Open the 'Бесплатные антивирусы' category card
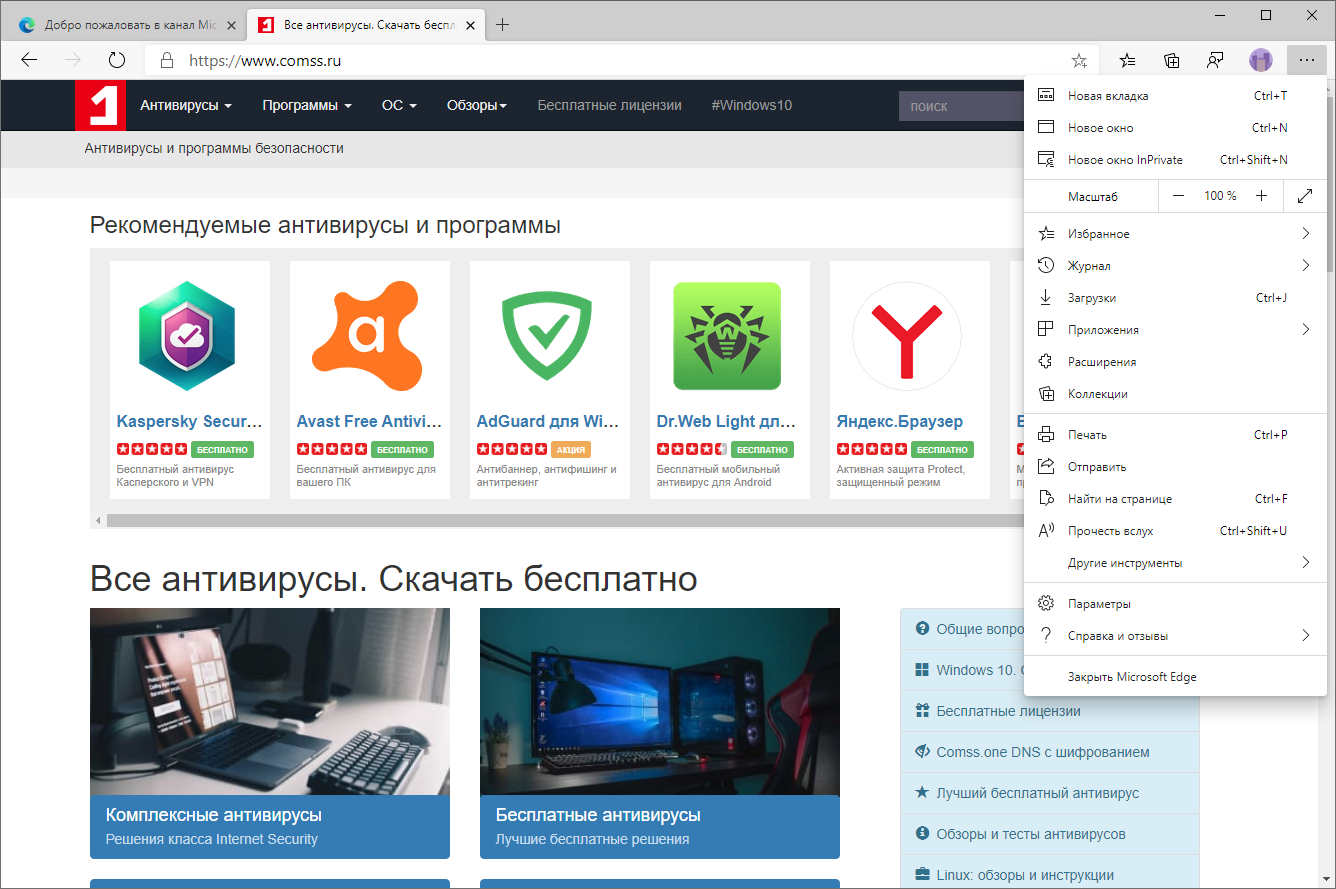The height and width of the screenshot is (889, 1336). click(660, 733)
